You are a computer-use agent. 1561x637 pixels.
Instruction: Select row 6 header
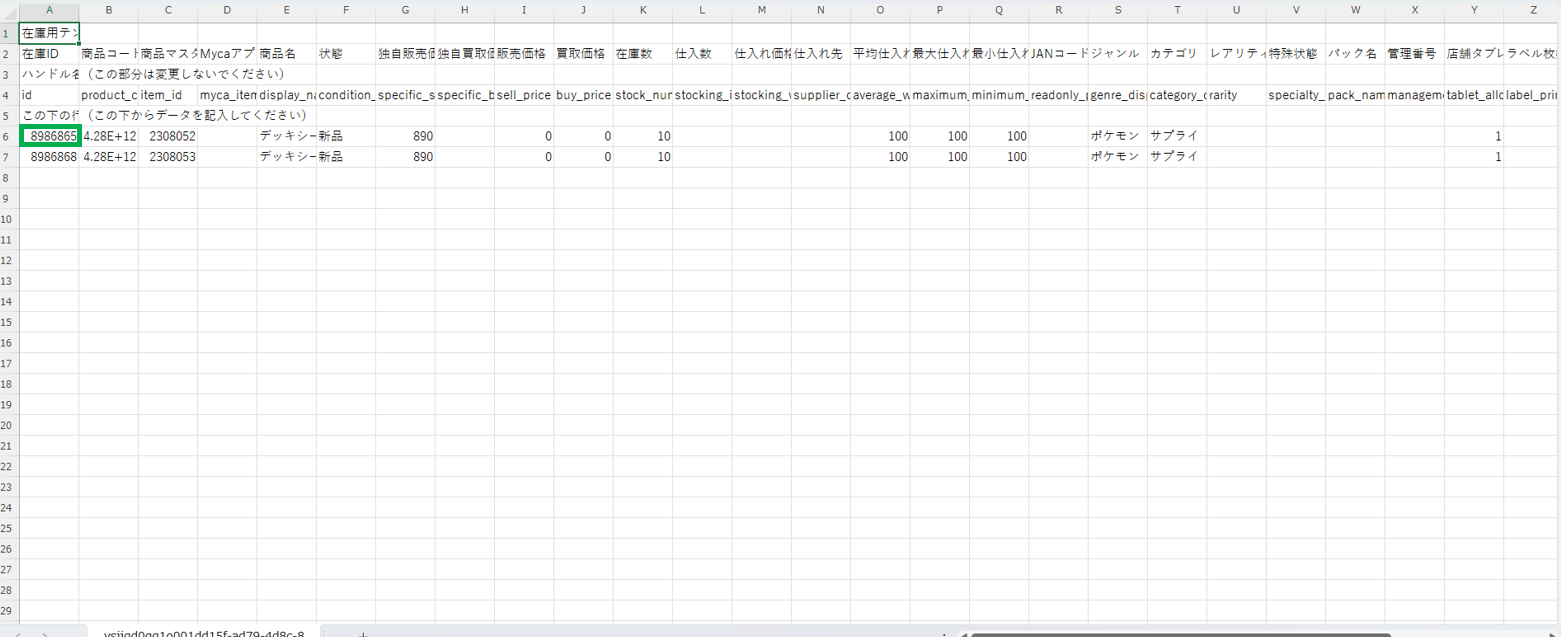[x=9, y=135]
